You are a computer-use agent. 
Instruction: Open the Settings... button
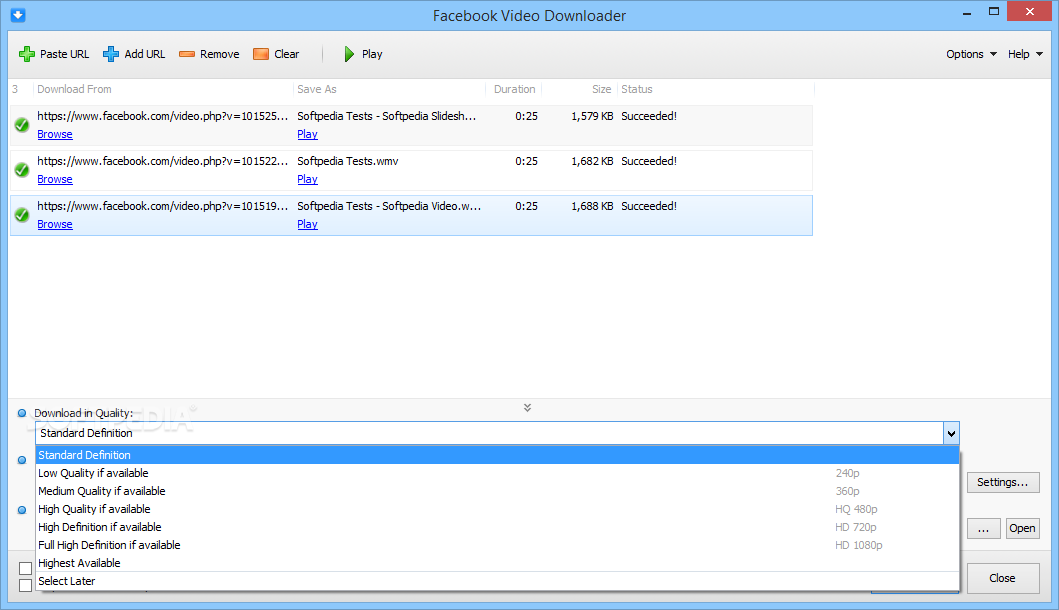[x=1003, y=482]
